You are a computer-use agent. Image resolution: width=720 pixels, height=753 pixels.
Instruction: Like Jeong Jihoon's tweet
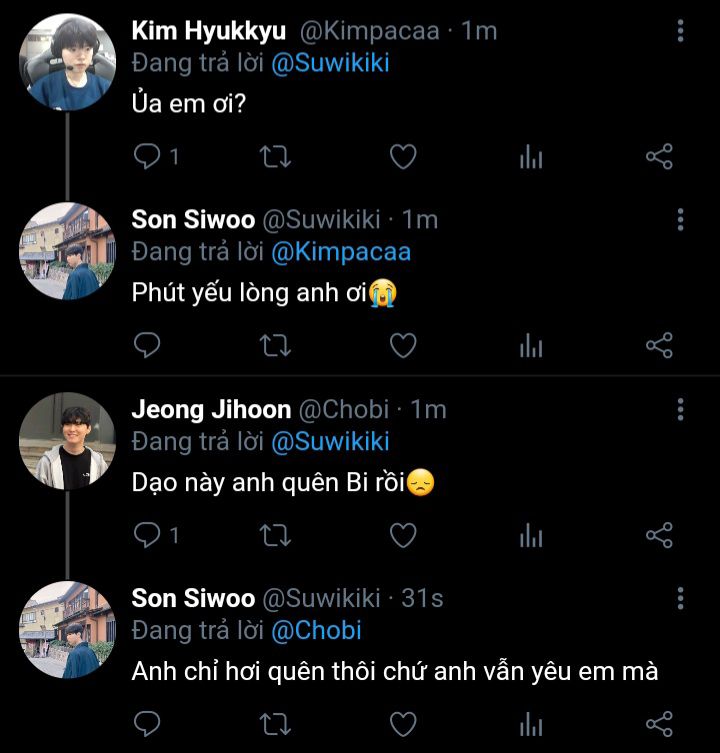402,536
